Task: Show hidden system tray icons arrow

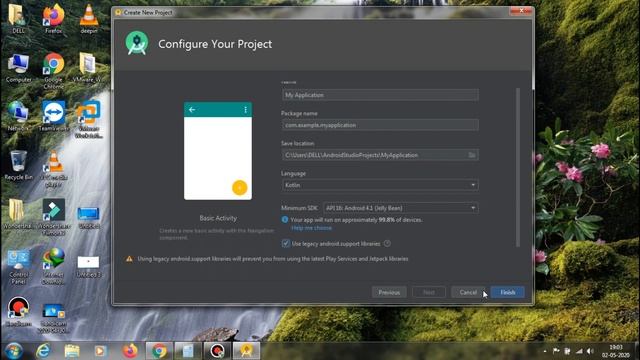Action: (x=545, y=351)
